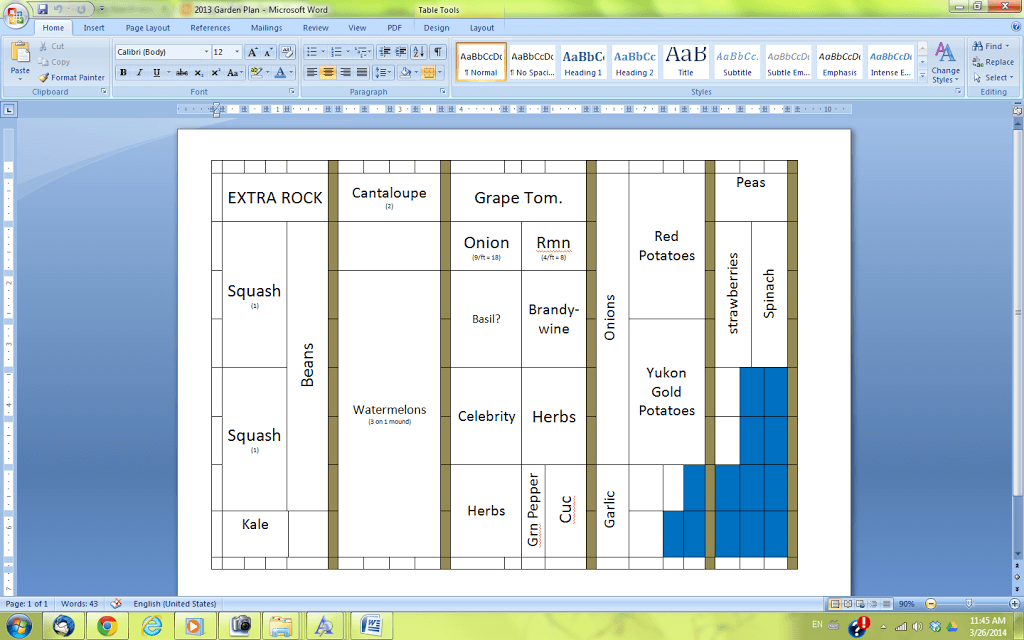Viewport: 1024px width, 640px height.
Task: Open the font size dropdown
Action: point(237,52)
